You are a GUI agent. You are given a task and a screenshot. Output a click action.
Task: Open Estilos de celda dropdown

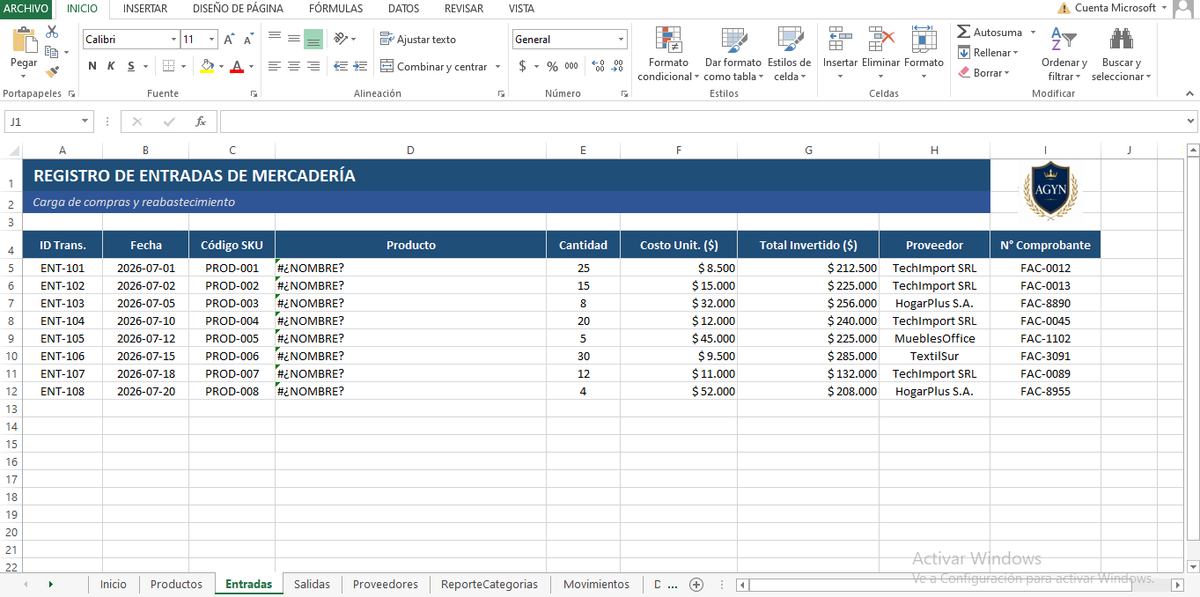click(x=789, y=54)
